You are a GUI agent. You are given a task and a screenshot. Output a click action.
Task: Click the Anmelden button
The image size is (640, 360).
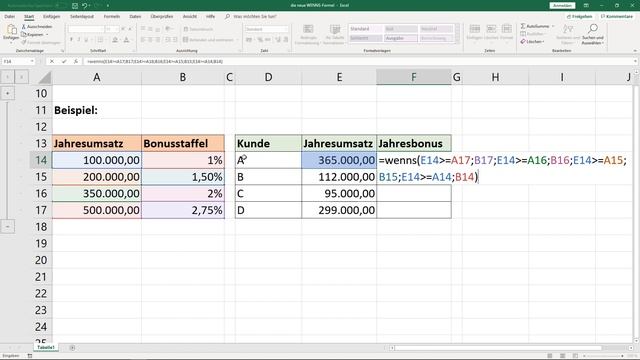(562, 6)
